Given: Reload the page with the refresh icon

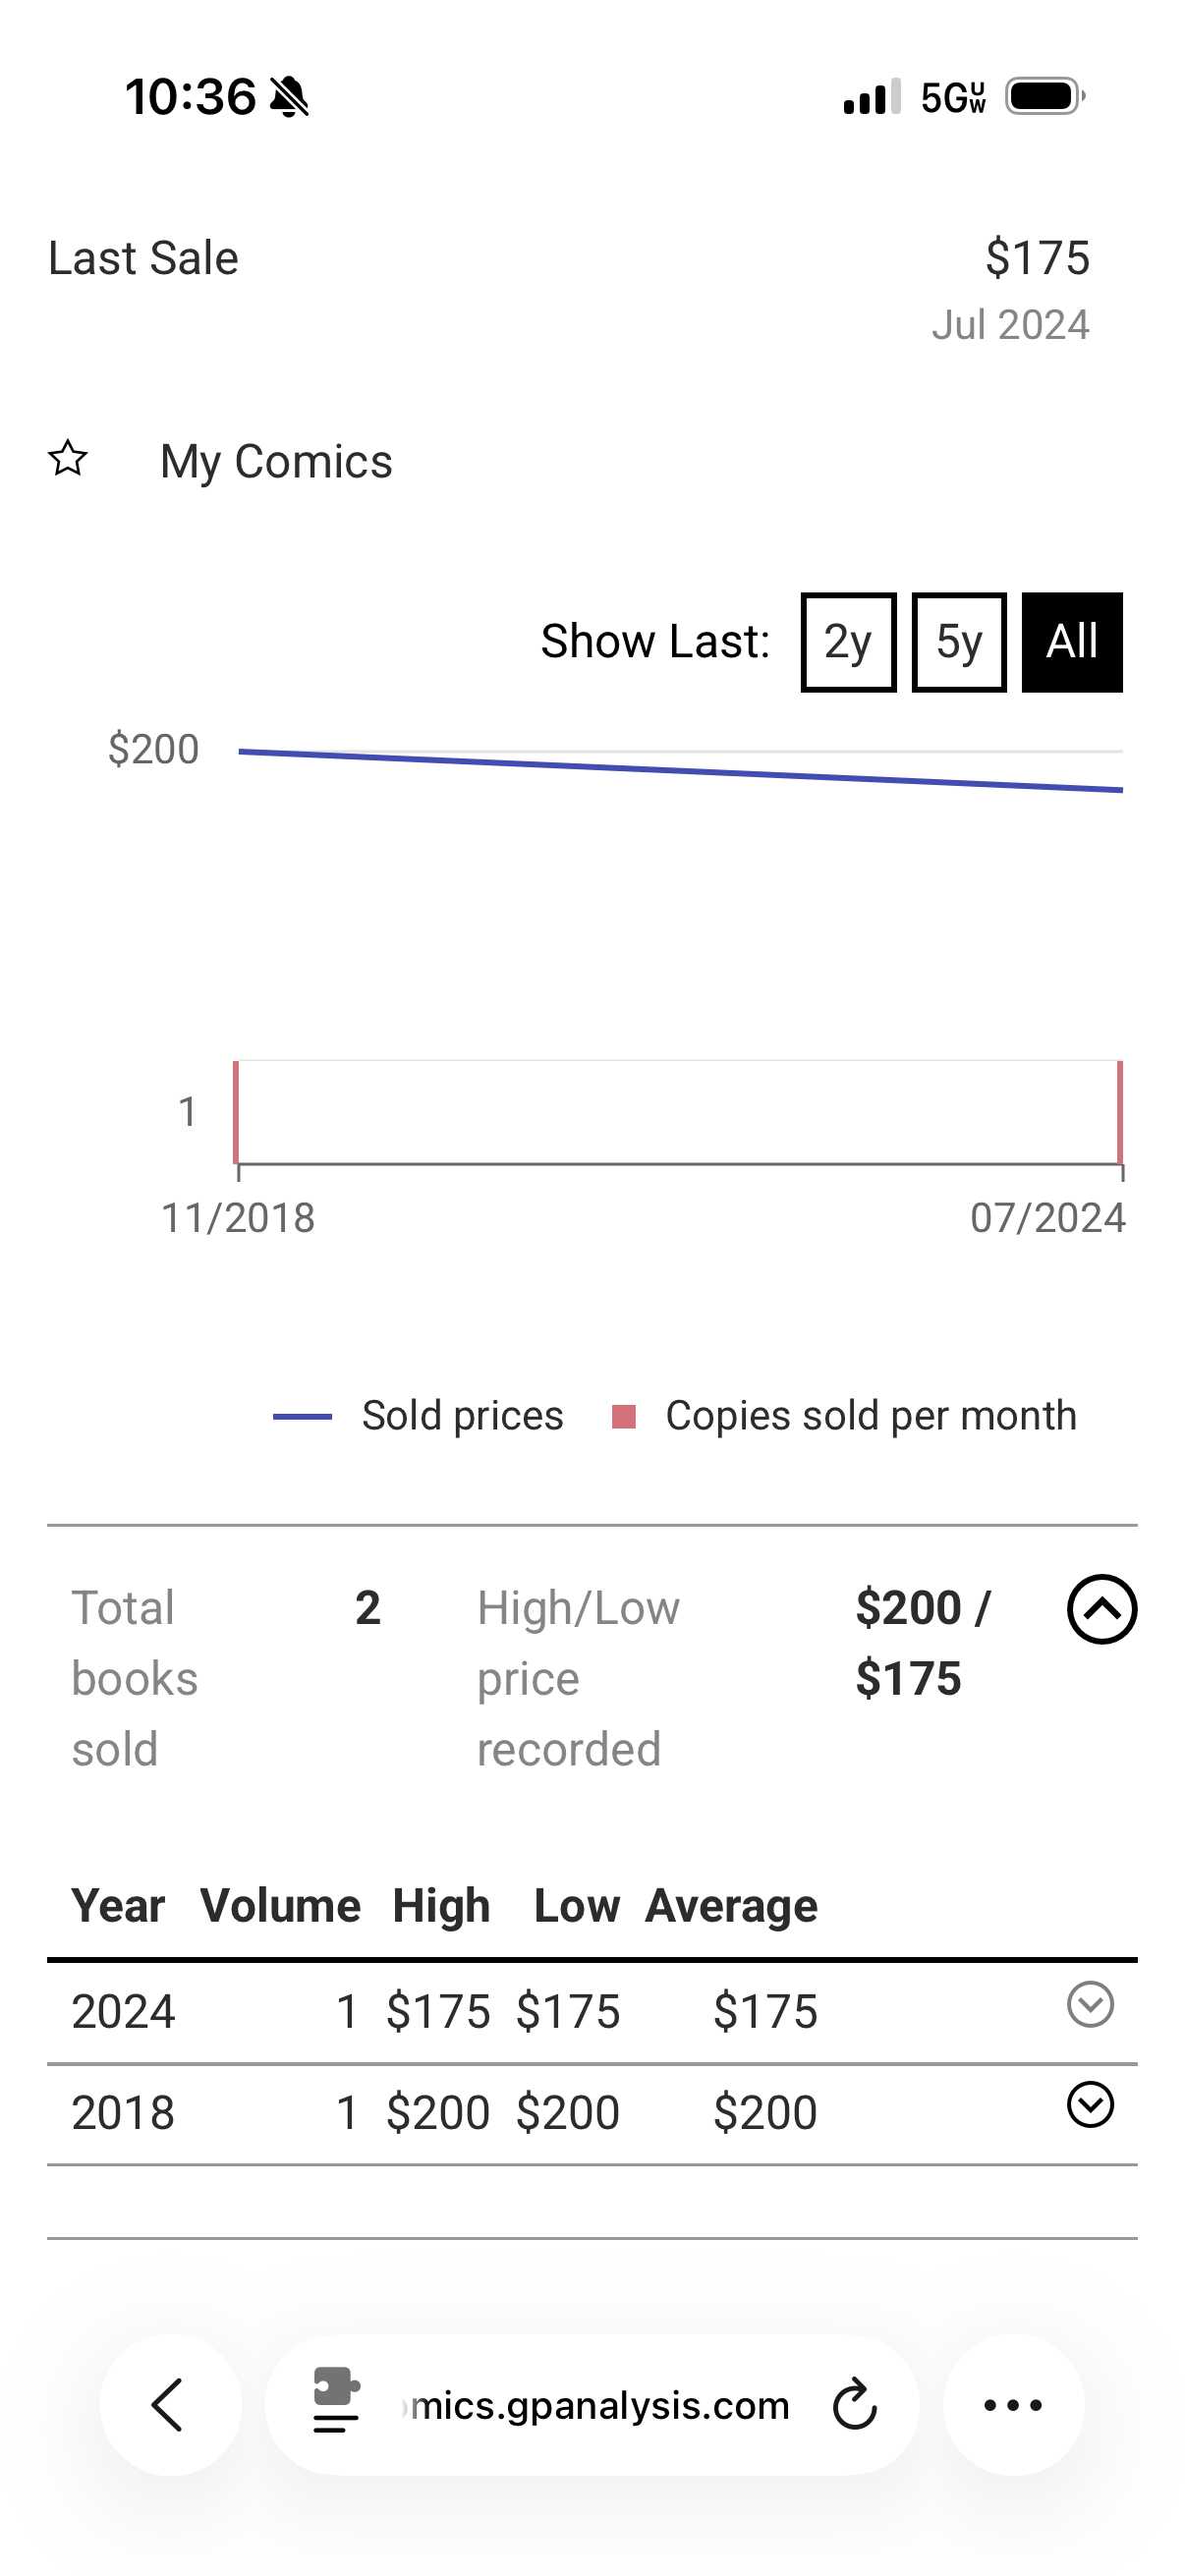Looking at the screenshot, I should point(854,2405).
